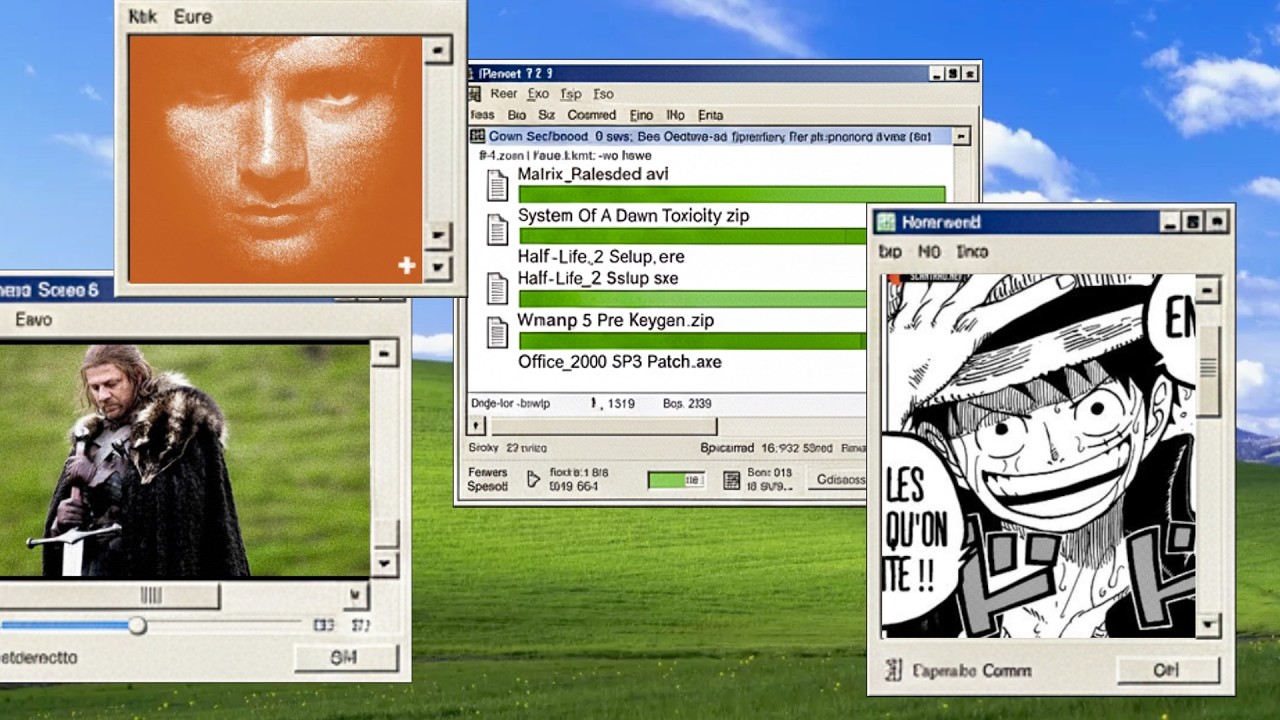Image resolution: width=1280 pixels, height=720 pixels.
Task: Click the calculator-like icon next to Bonz 013
Action: (731, 481)
